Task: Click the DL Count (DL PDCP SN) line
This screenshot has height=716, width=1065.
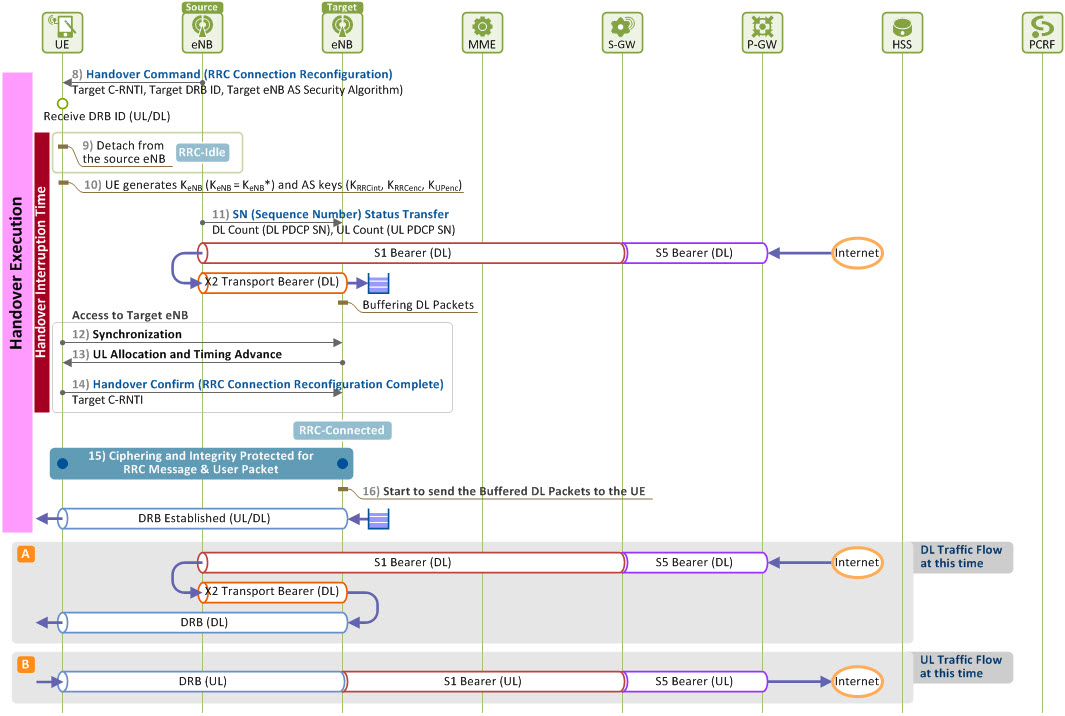Action: click(x=333, y=230)
